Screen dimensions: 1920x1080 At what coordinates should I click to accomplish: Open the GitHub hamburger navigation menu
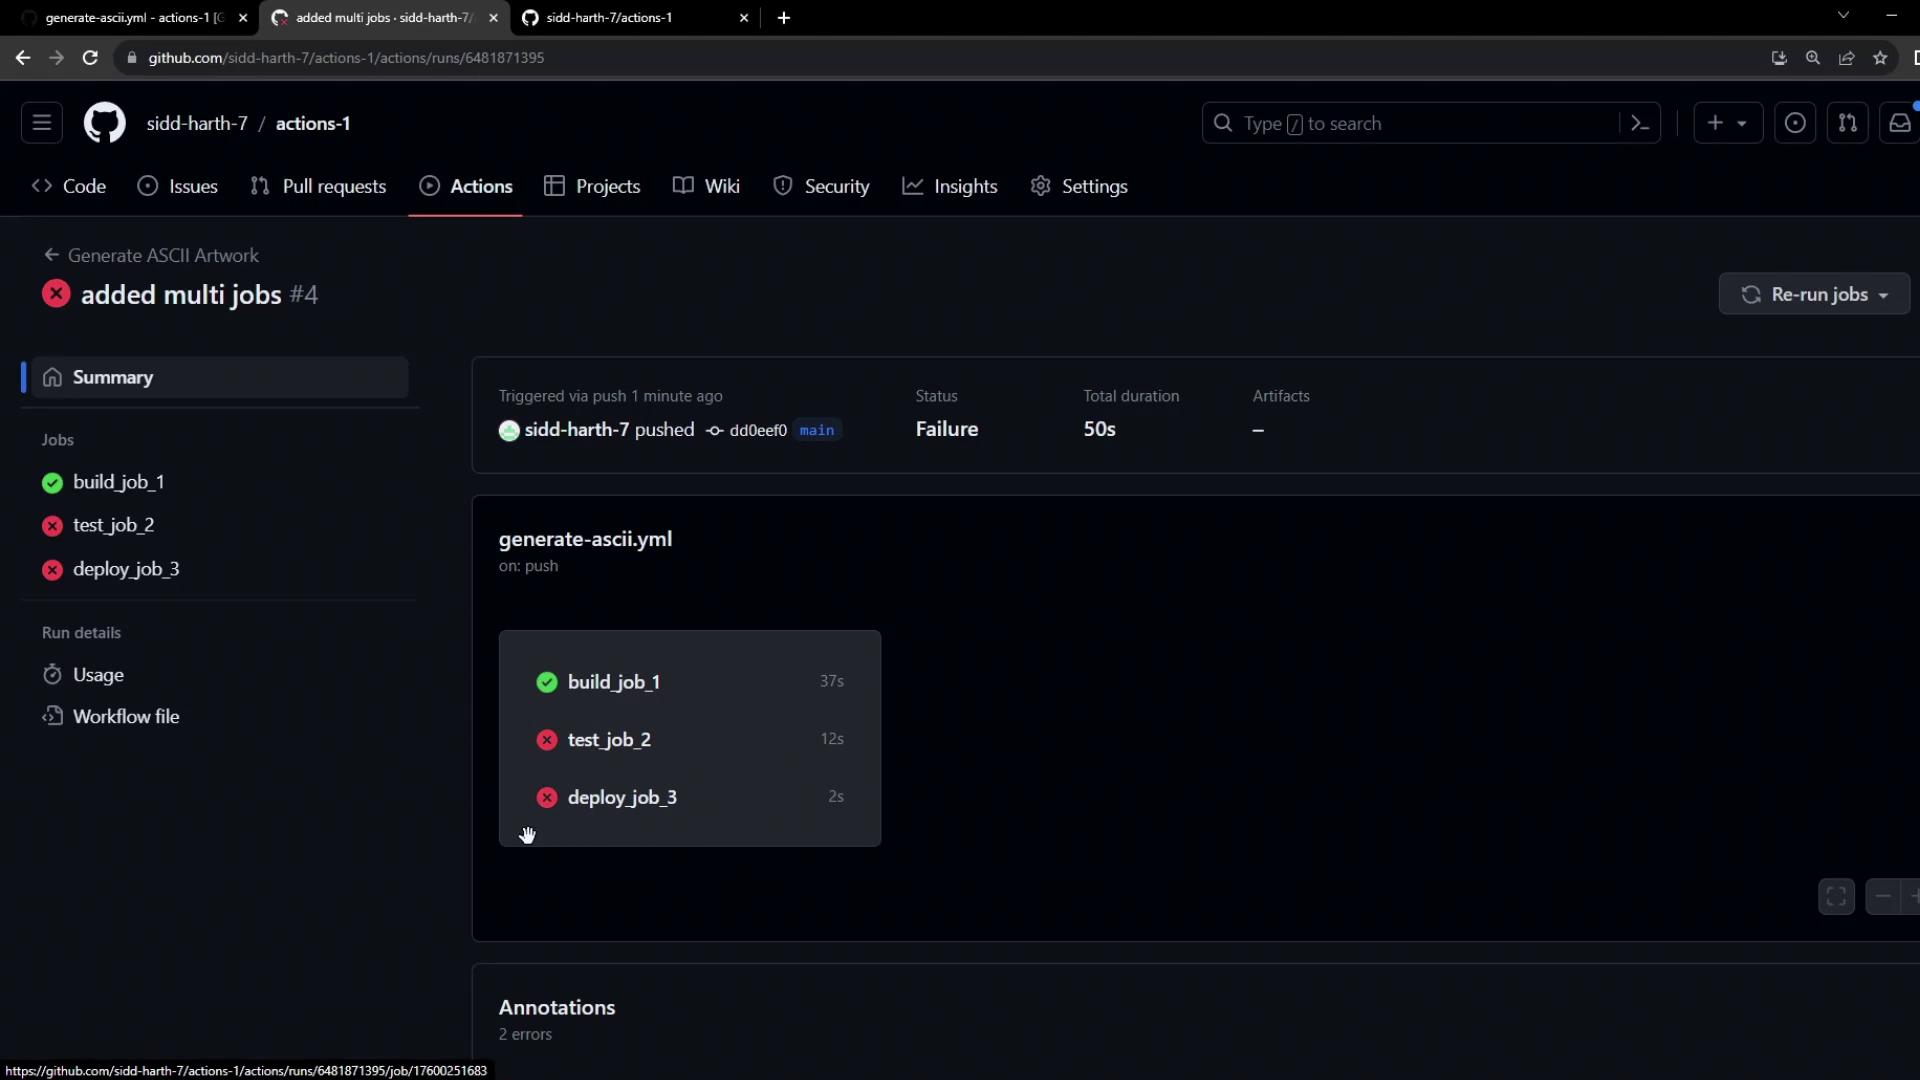(41, 123)
